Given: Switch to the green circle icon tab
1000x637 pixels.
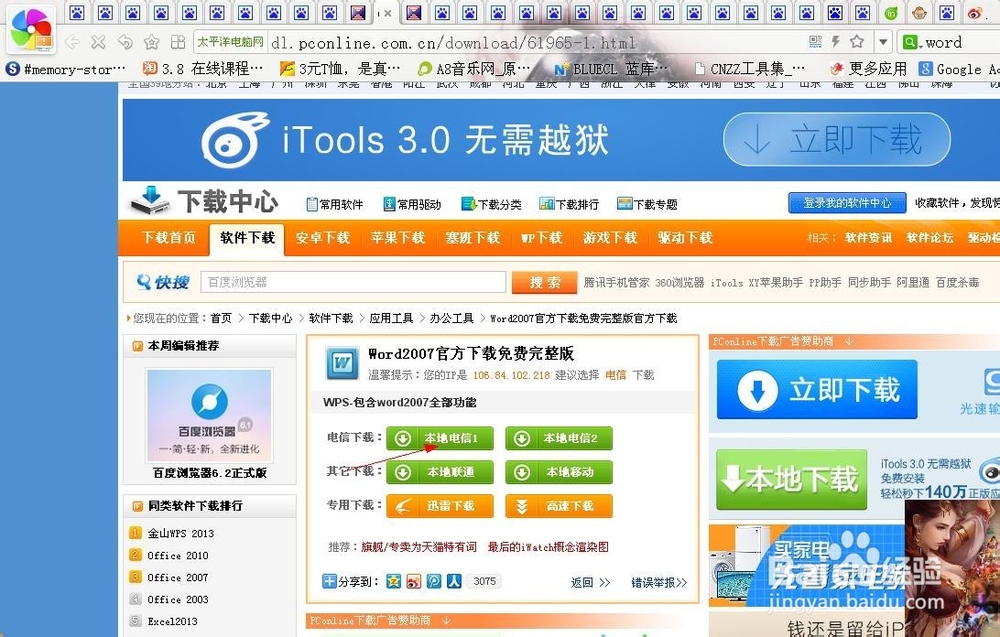Looking at the screenshot, I should pos(891,12).
